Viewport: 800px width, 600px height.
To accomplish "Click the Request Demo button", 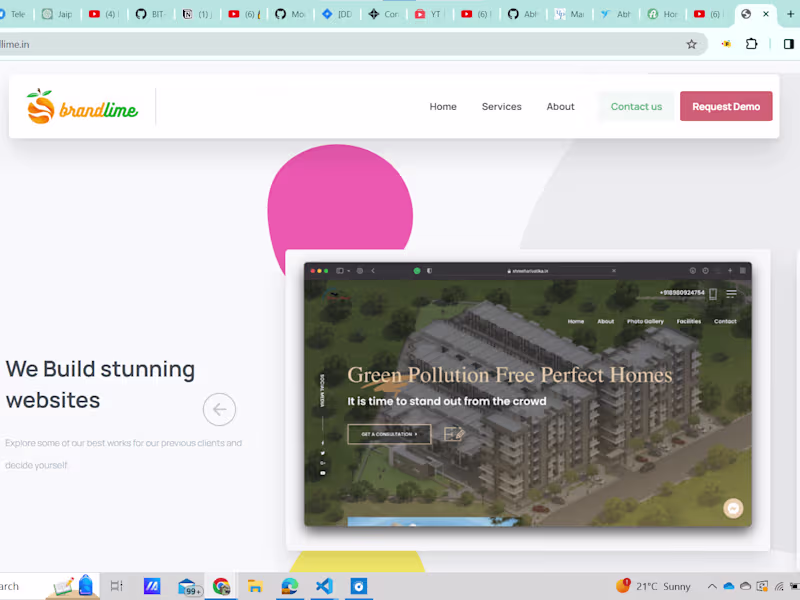I will coord(726,106).
